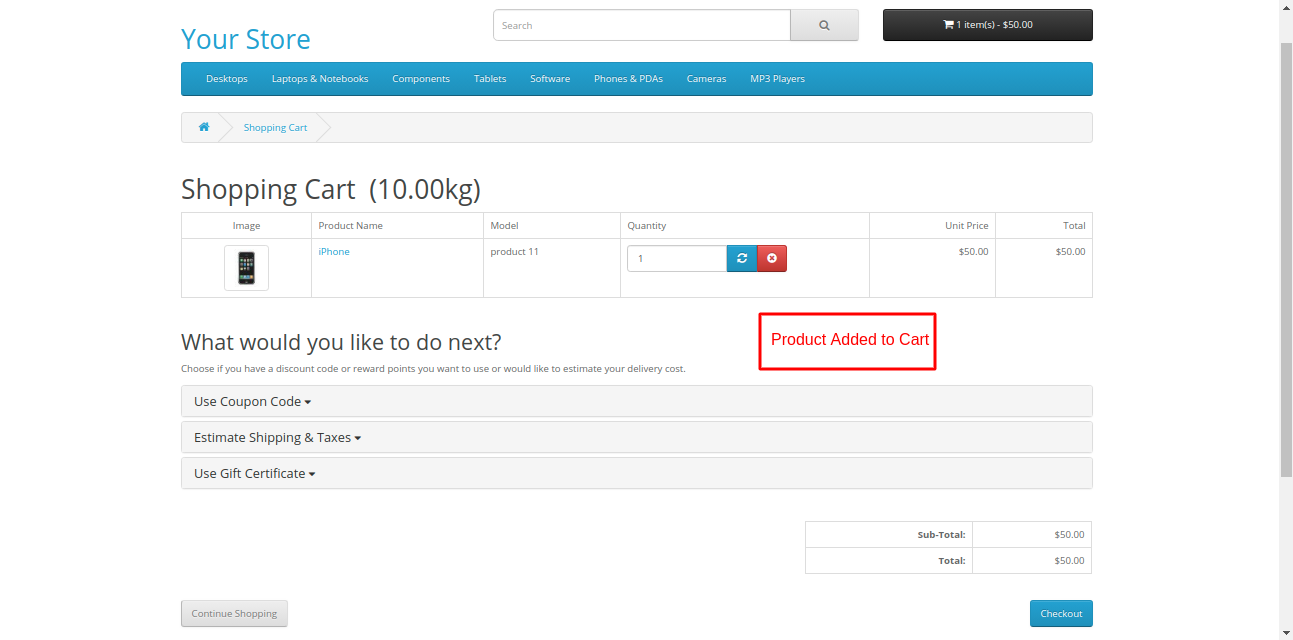The width and height of the screenshot is (1293, 640).
Task: Click the iPhone product thumbnail
Action: (246, 268)
